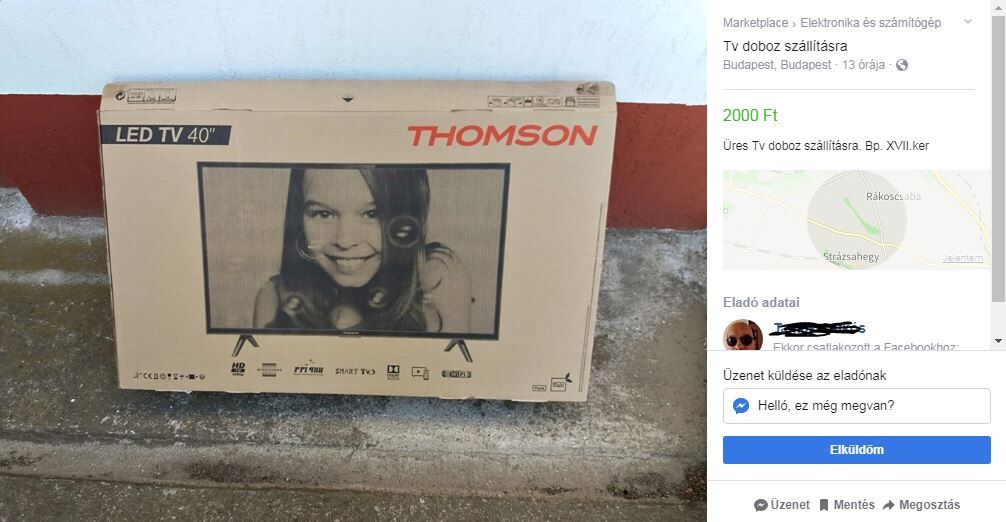Open the Thomson TV box photo
This screenshot has width=1006, height=522.
[353, 261]
